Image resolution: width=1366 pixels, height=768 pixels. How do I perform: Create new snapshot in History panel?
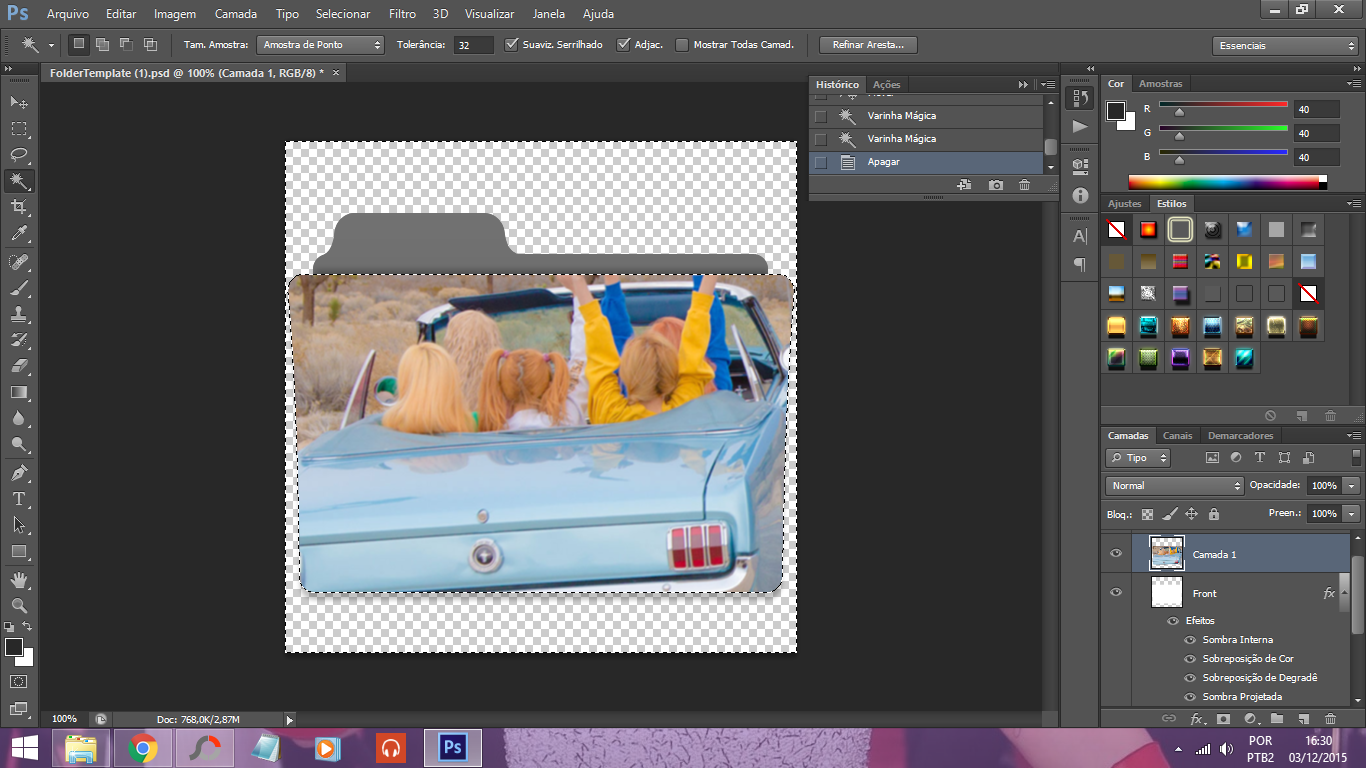[x=996, y=185]
